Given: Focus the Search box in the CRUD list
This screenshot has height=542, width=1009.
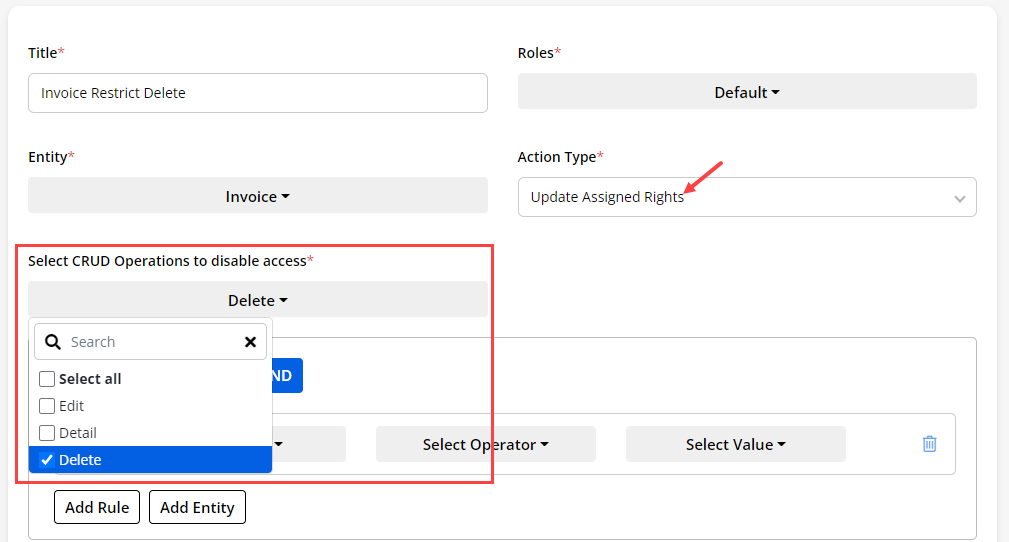Looking at the screenshot, I should click(150, 342).
